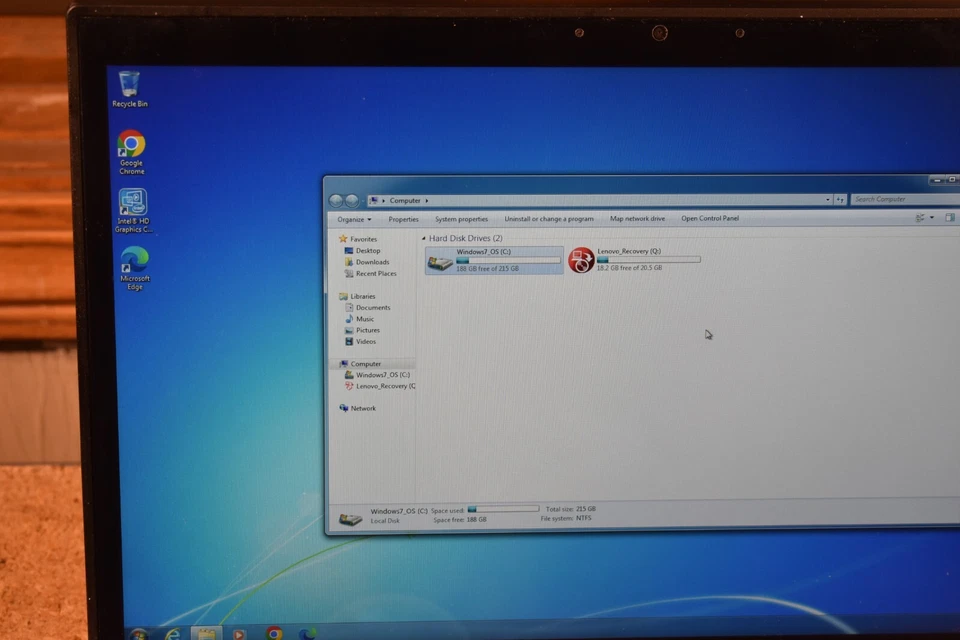The height and width of the screenshot is (640, 960).
Task: Open the Intel HD Graphics desktop shortcut
Action: (132, 203)
